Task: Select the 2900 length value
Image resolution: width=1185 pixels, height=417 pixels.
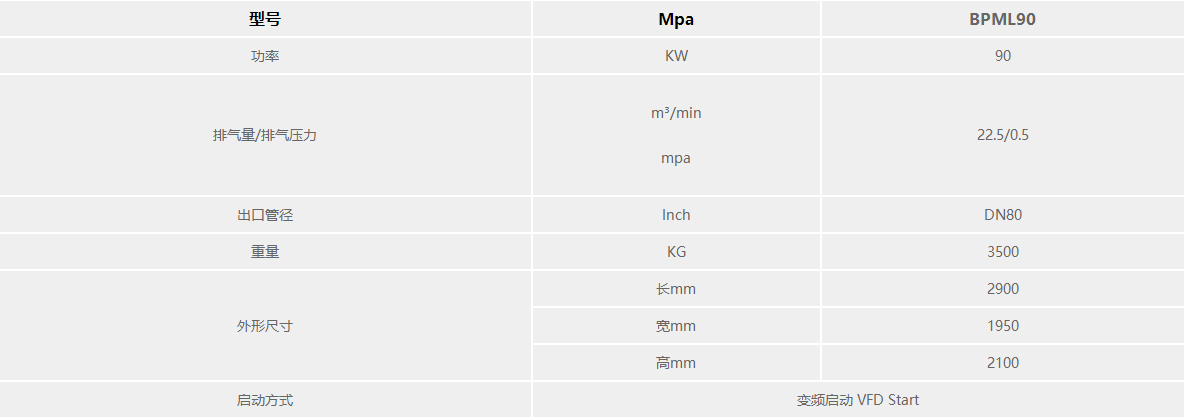Action: coord(1002,289)
